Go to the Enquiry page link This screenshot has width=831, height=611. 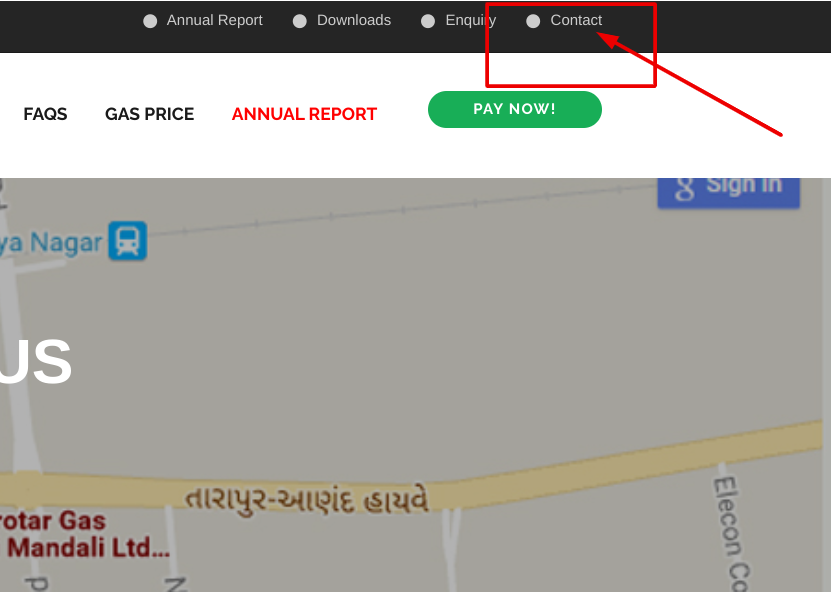pos(470,20)
